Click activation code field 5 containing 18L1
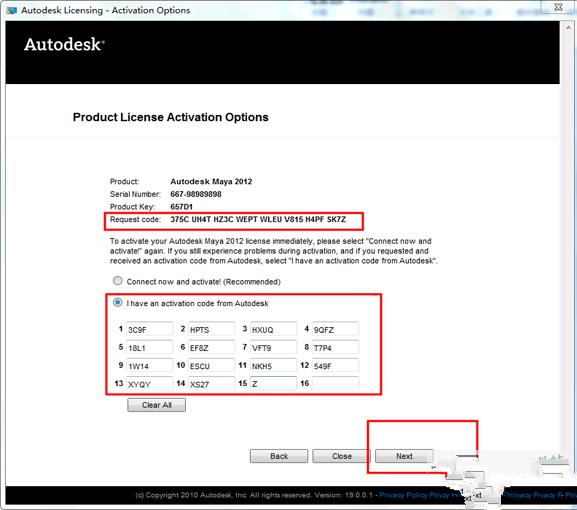577x510 pixels. tap(149, 347)
